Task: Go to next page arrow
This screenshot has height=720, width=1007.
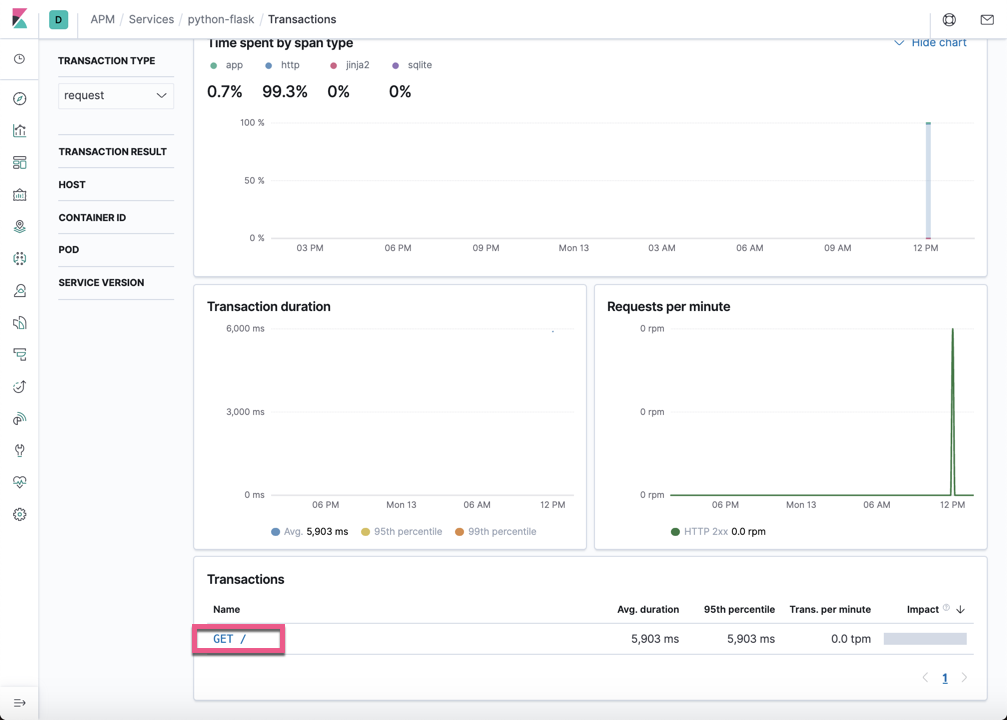Action: [964, 678]
